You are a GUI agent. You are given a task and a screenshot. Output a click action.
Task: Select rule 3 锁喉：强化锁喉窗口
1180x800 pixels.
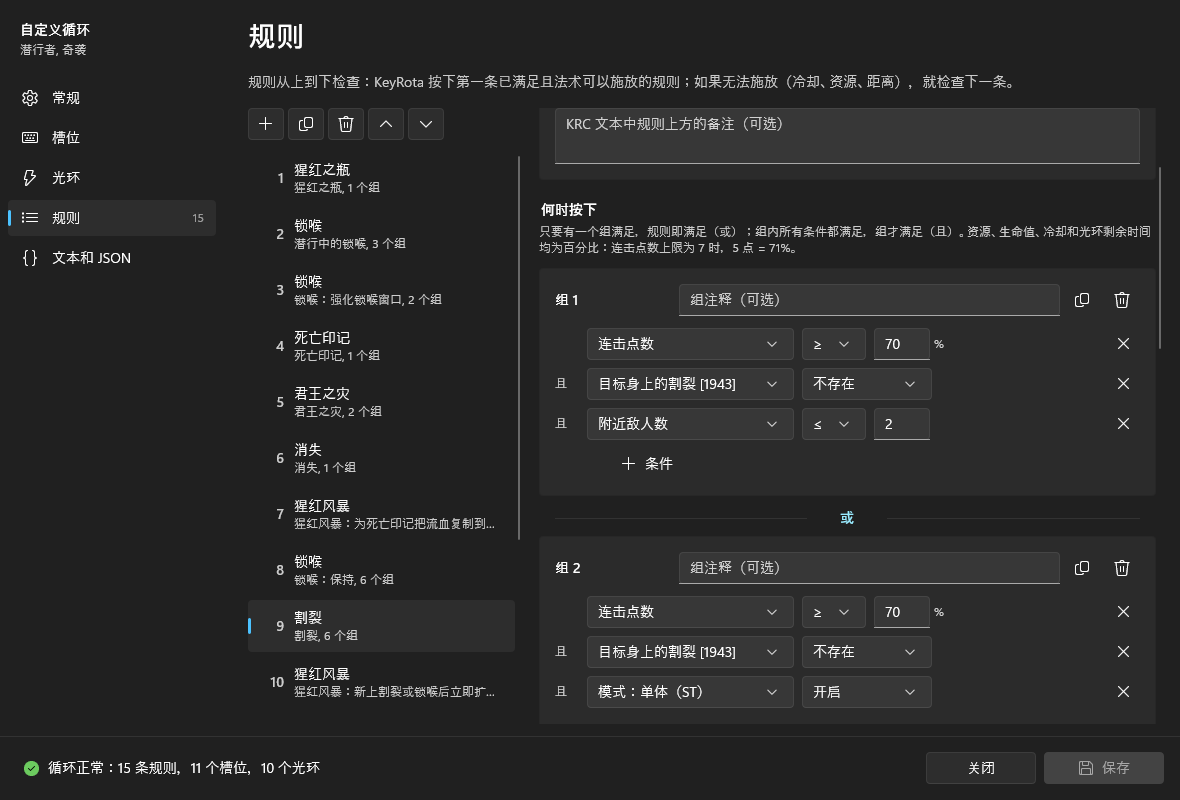pos(382,290)
